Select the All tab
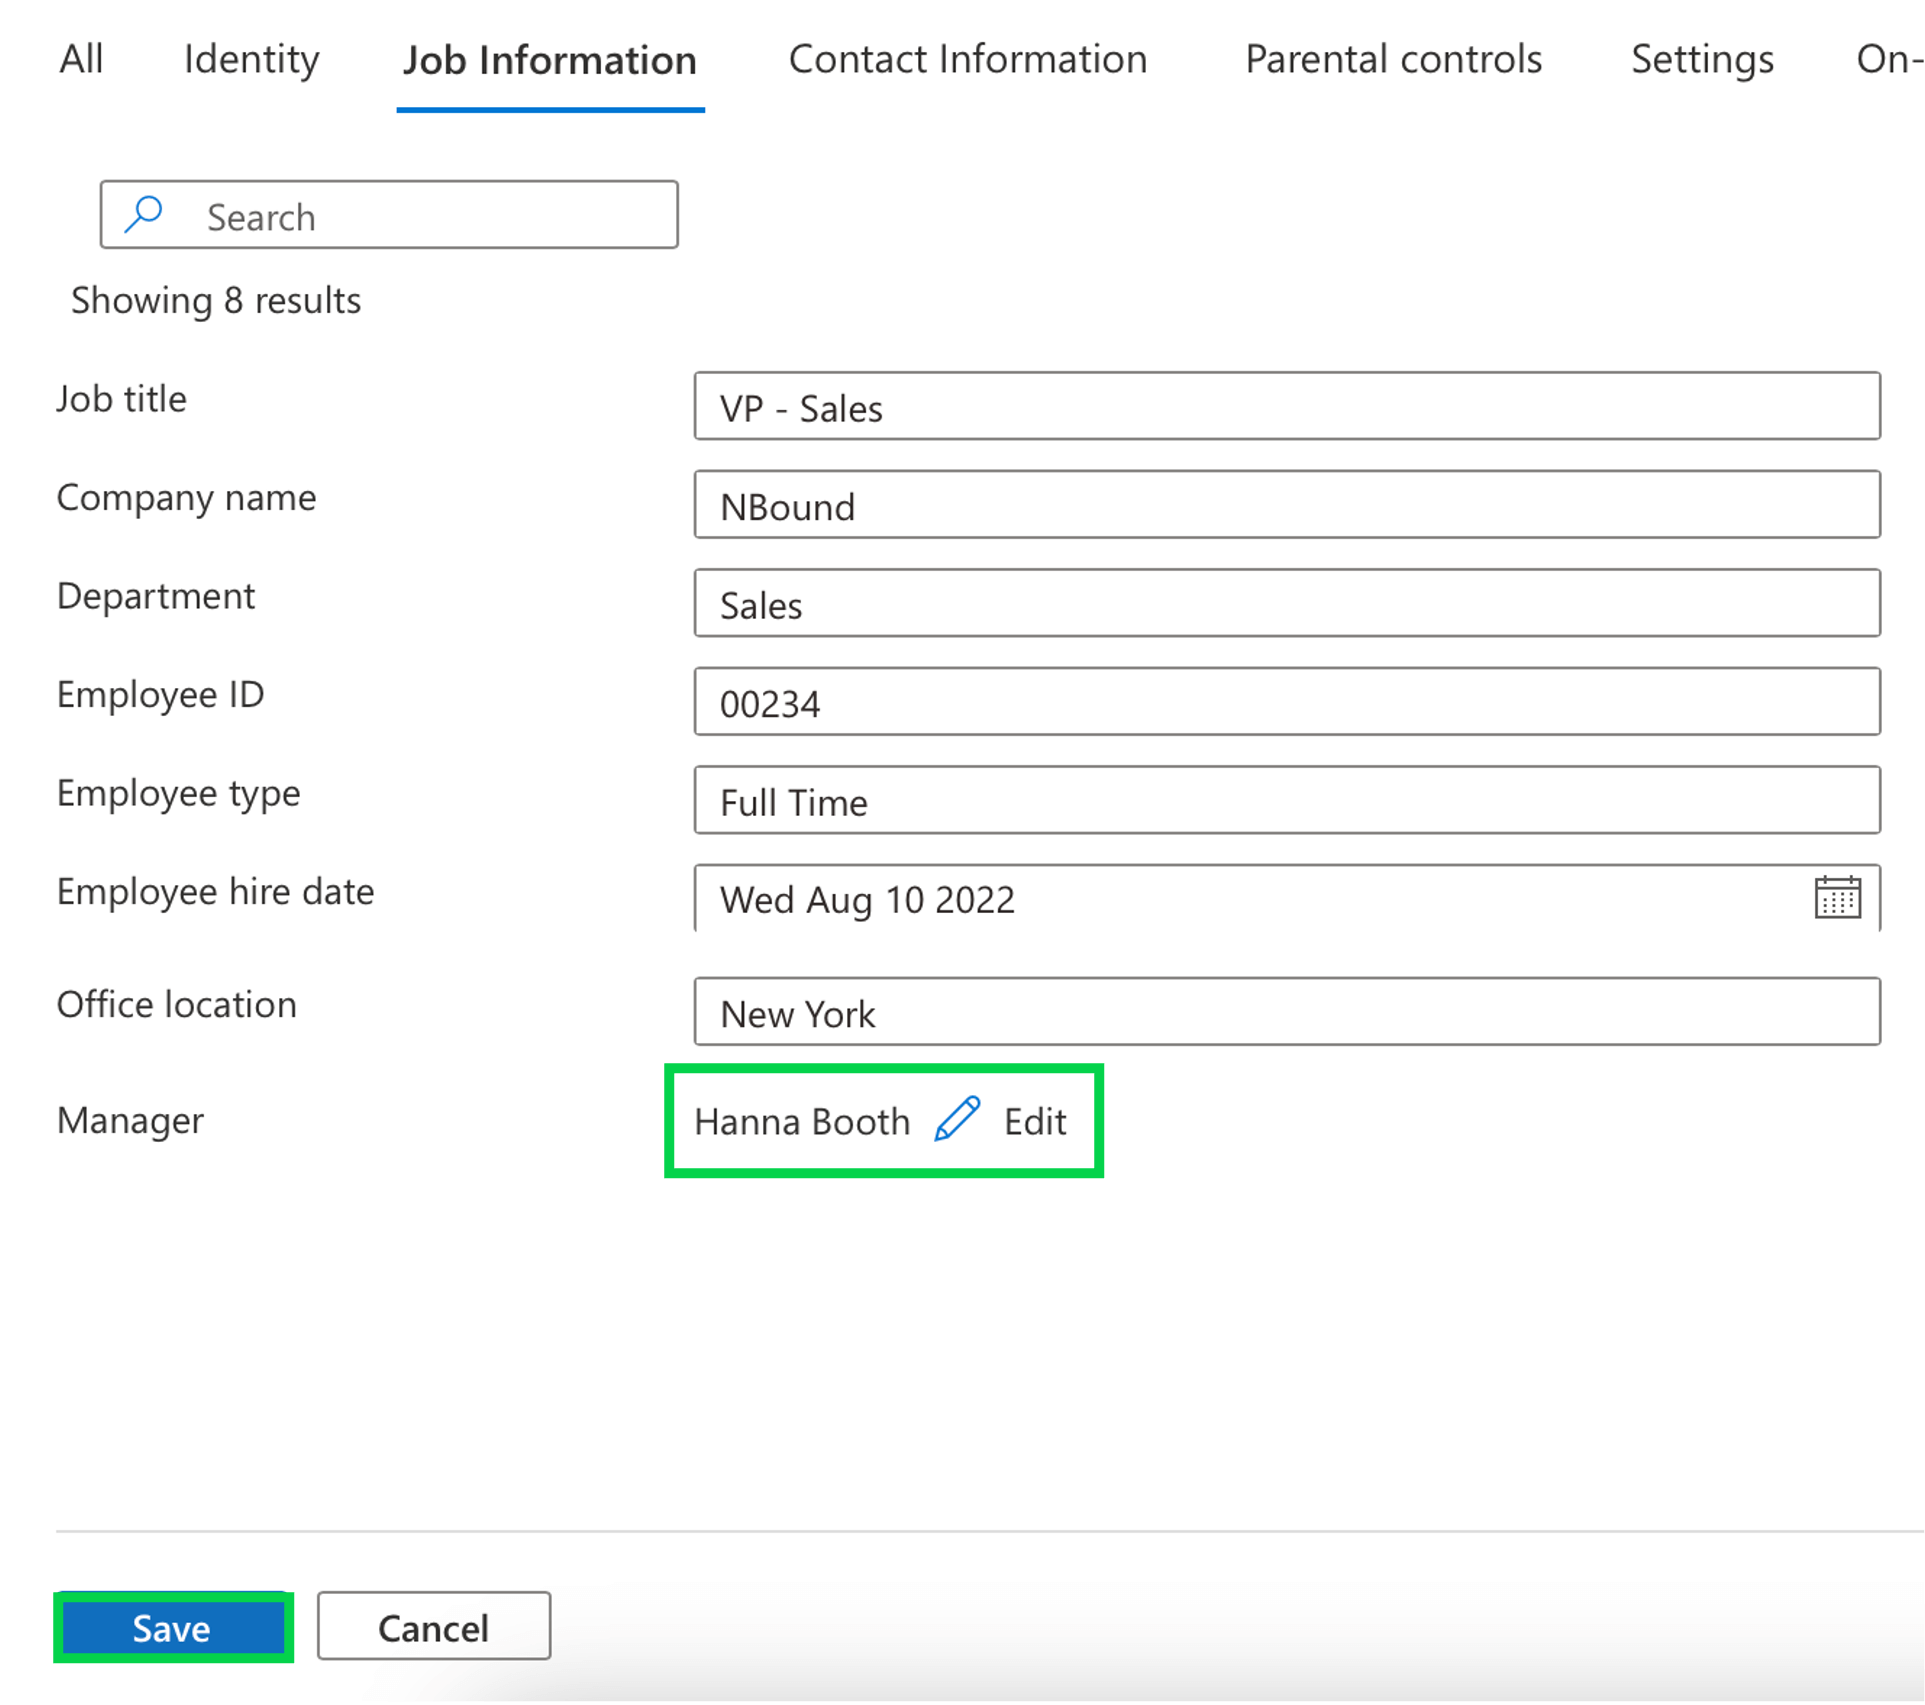Screen dimensions: 1925x1705 (81, 60)
